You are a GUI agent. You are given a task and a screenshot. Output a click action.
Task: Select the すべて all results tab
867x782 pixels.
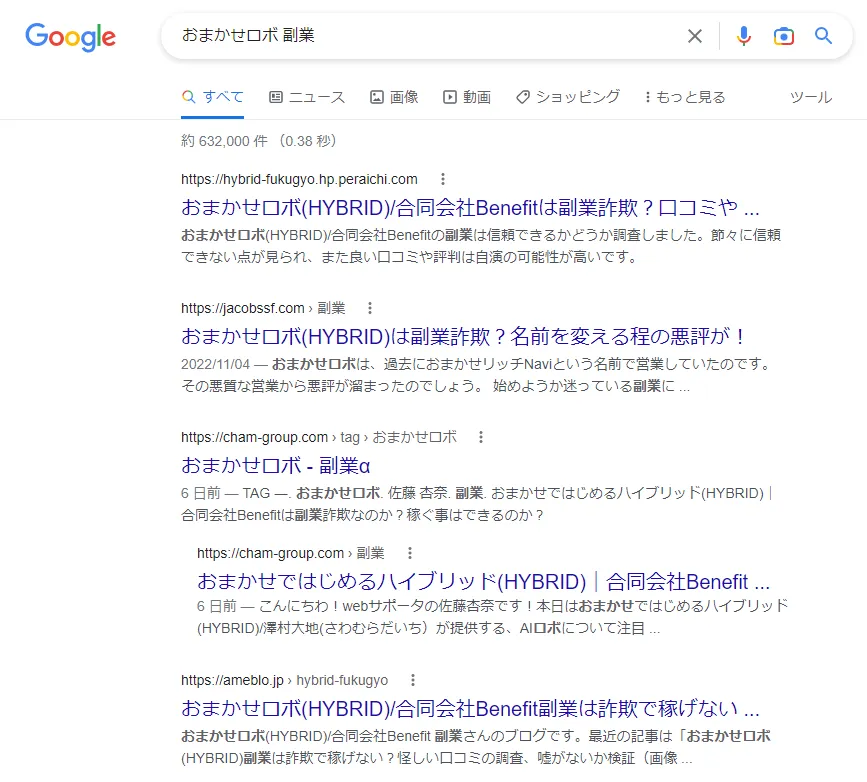tap(213, 97)
